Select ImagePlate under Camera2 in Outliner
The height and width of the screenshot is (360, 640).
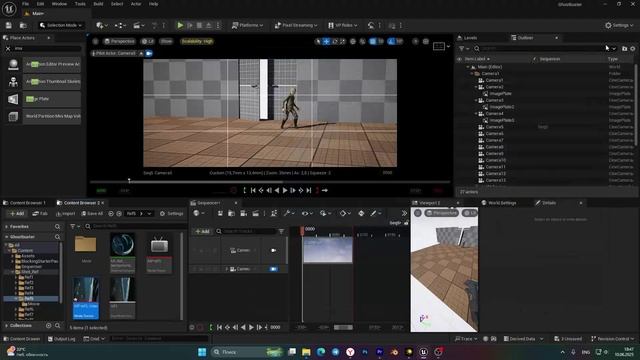(x=500, y=93)
